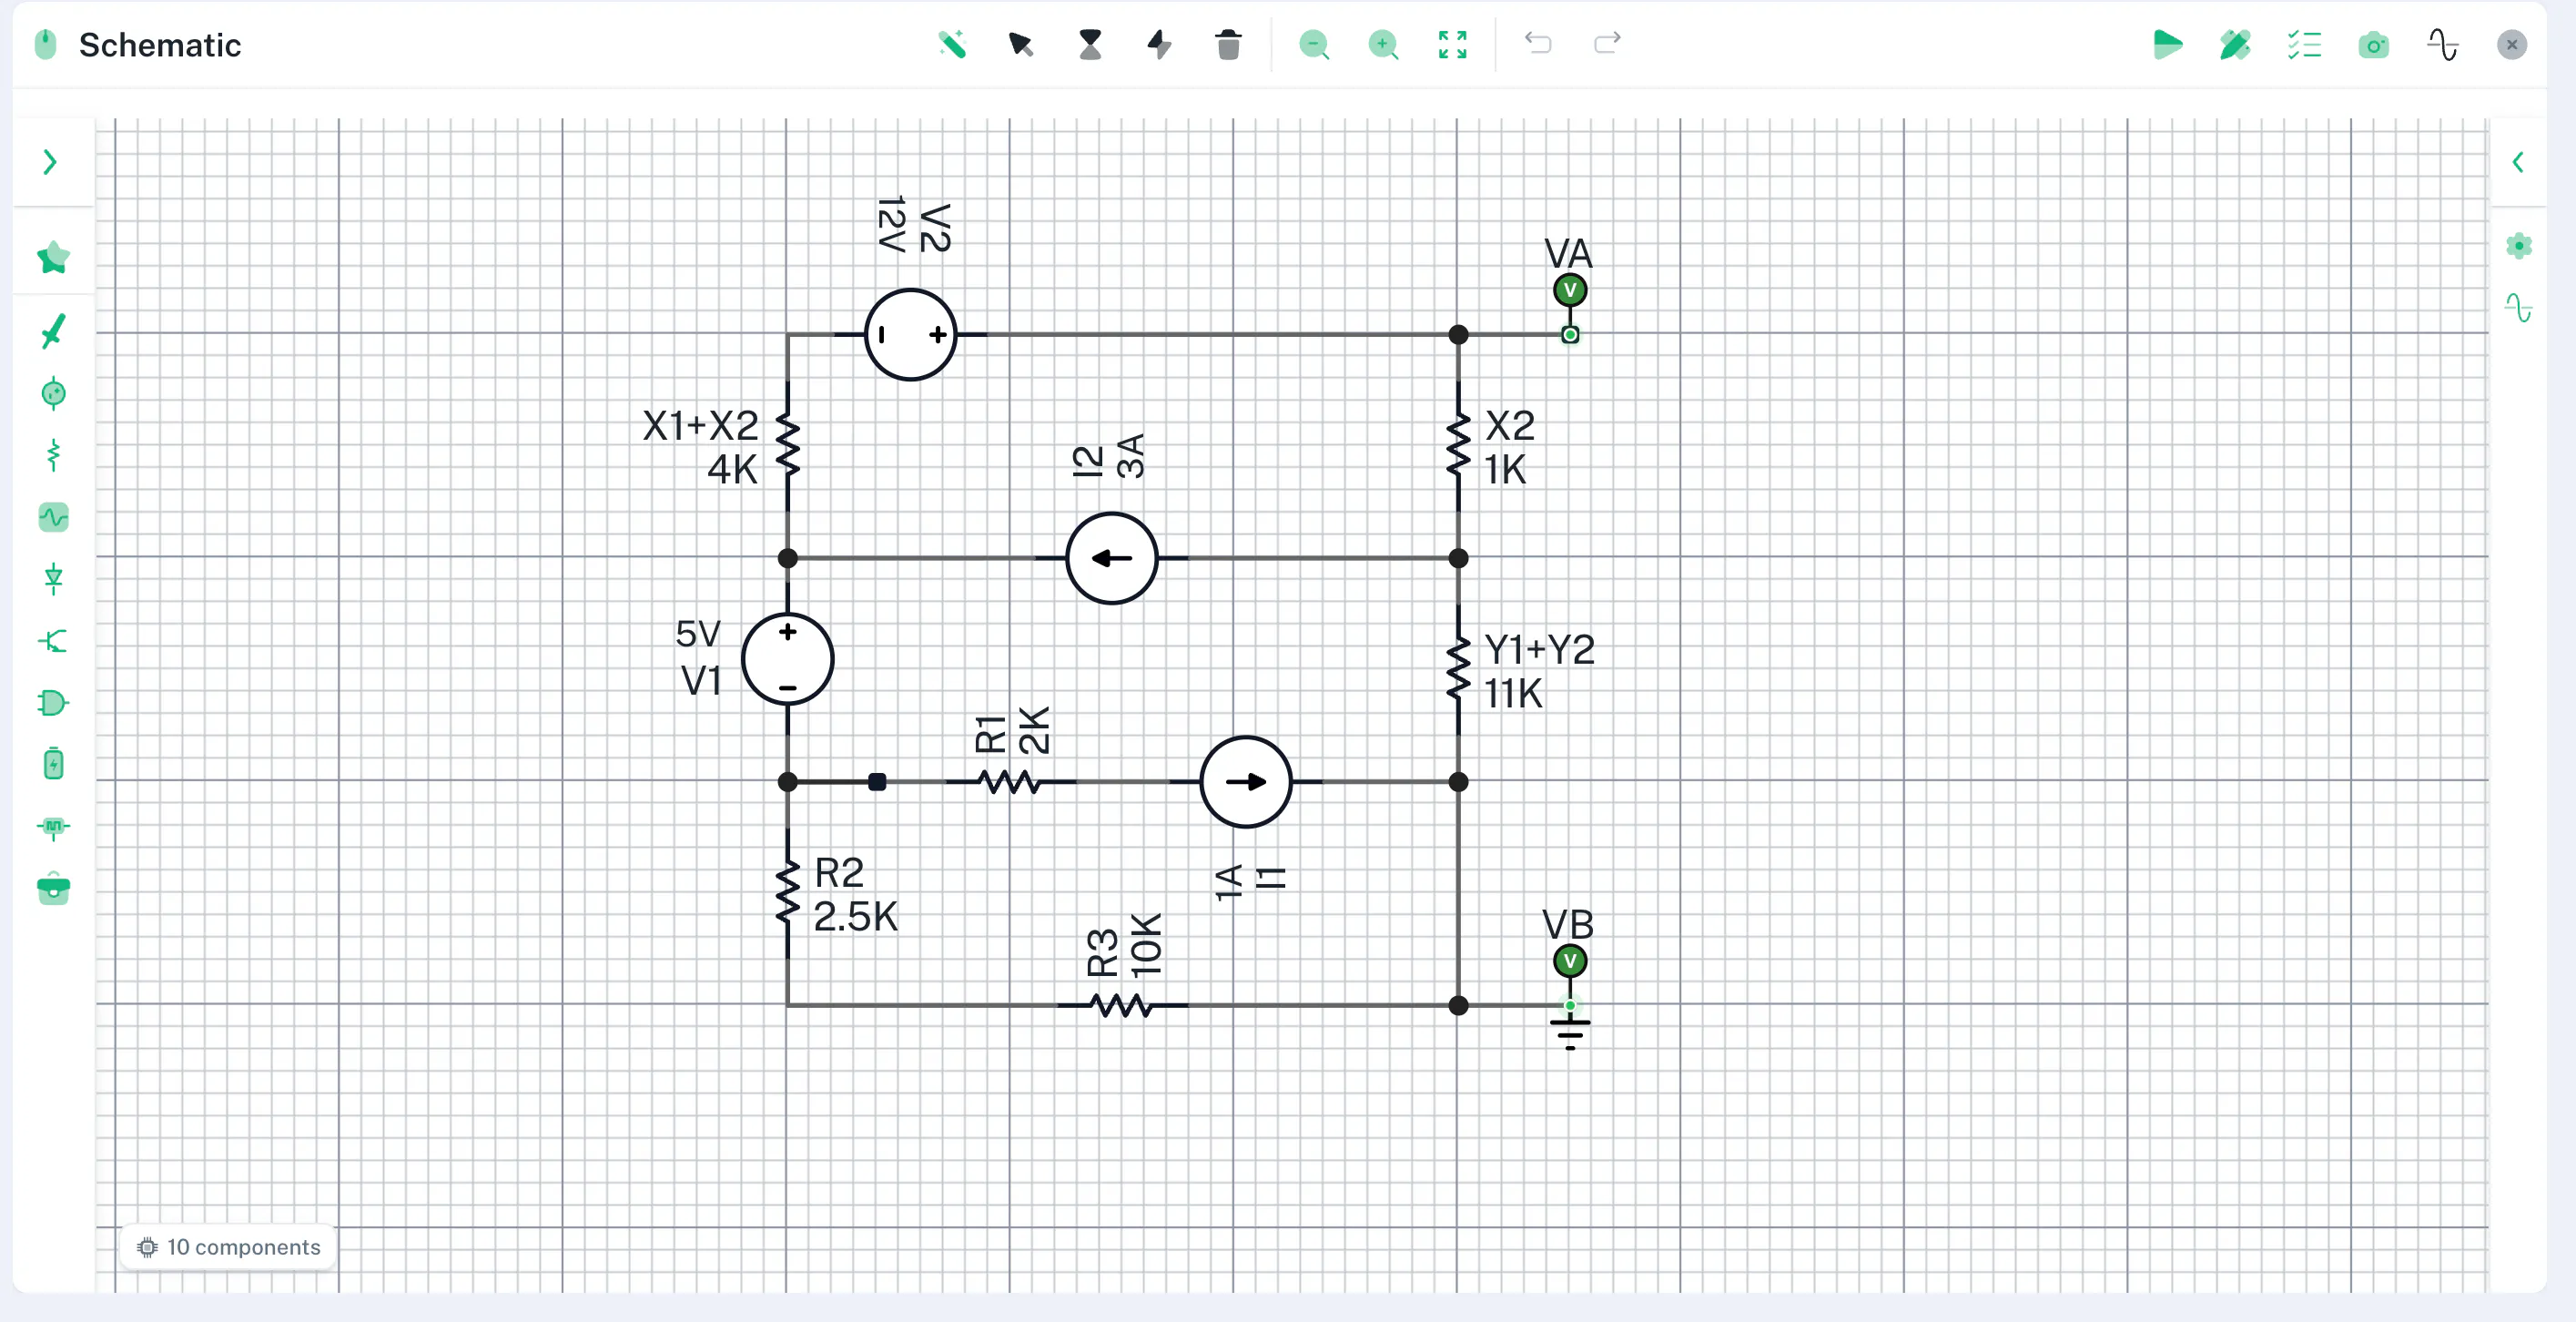Select the R3 10K resistor
Image resolution: width=2576 pixels, height=1322 pixels.
[1122, 1005]
